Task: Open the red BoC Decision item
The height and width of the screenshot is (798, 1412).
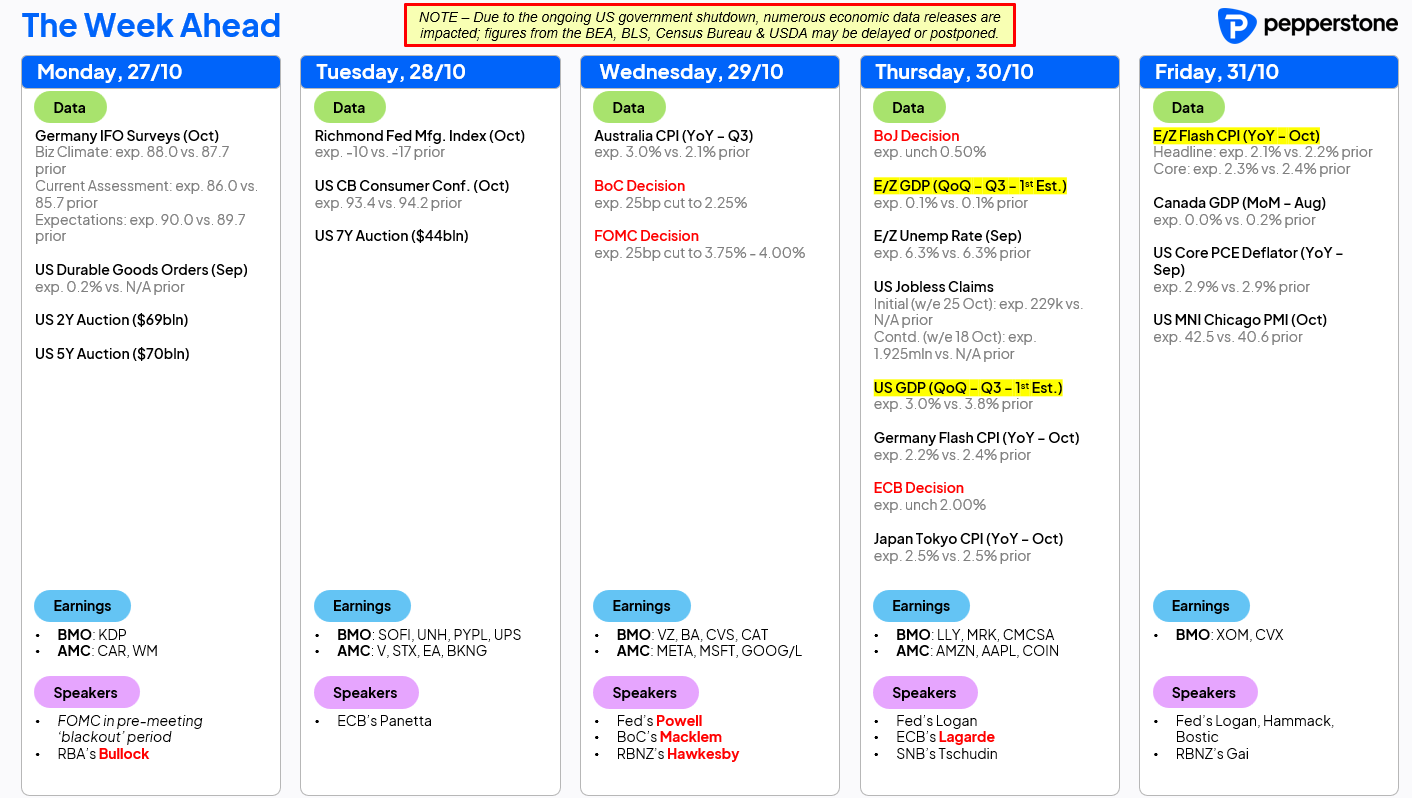Action: 639,186
